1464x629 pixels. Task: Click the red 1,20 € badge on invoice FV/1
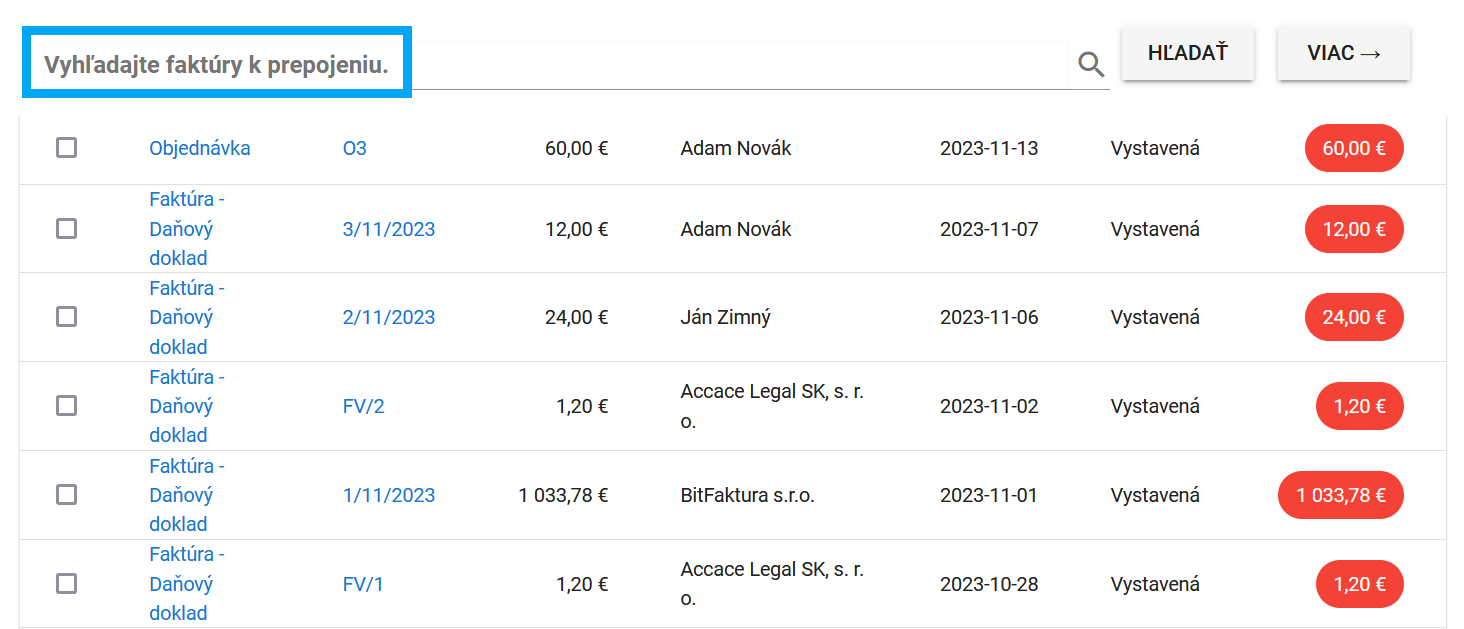pyautogui.click(x=1359, y=583)
